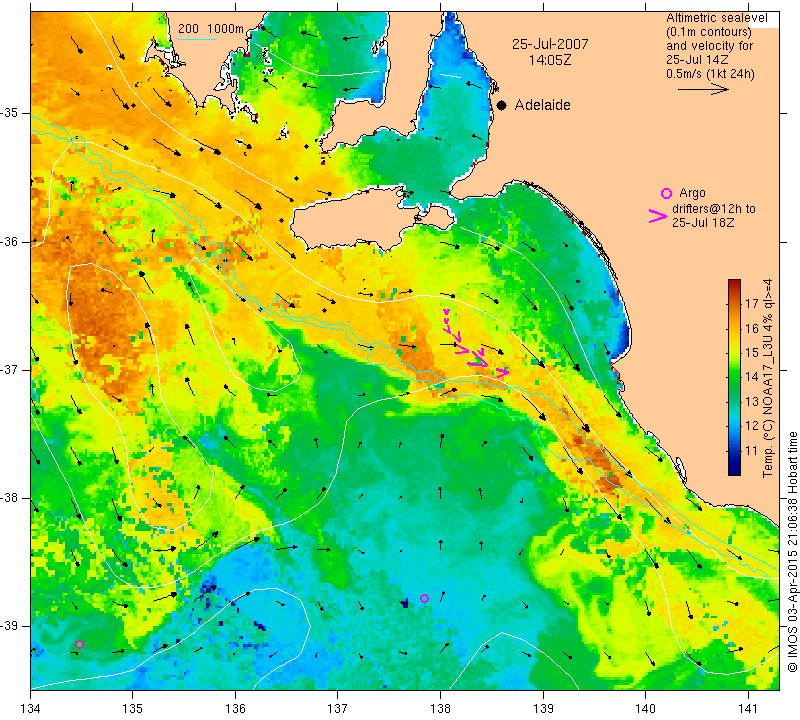Click the 138 longitude axis label
This screenshot has height=720, width=800.
pos(440,708)
